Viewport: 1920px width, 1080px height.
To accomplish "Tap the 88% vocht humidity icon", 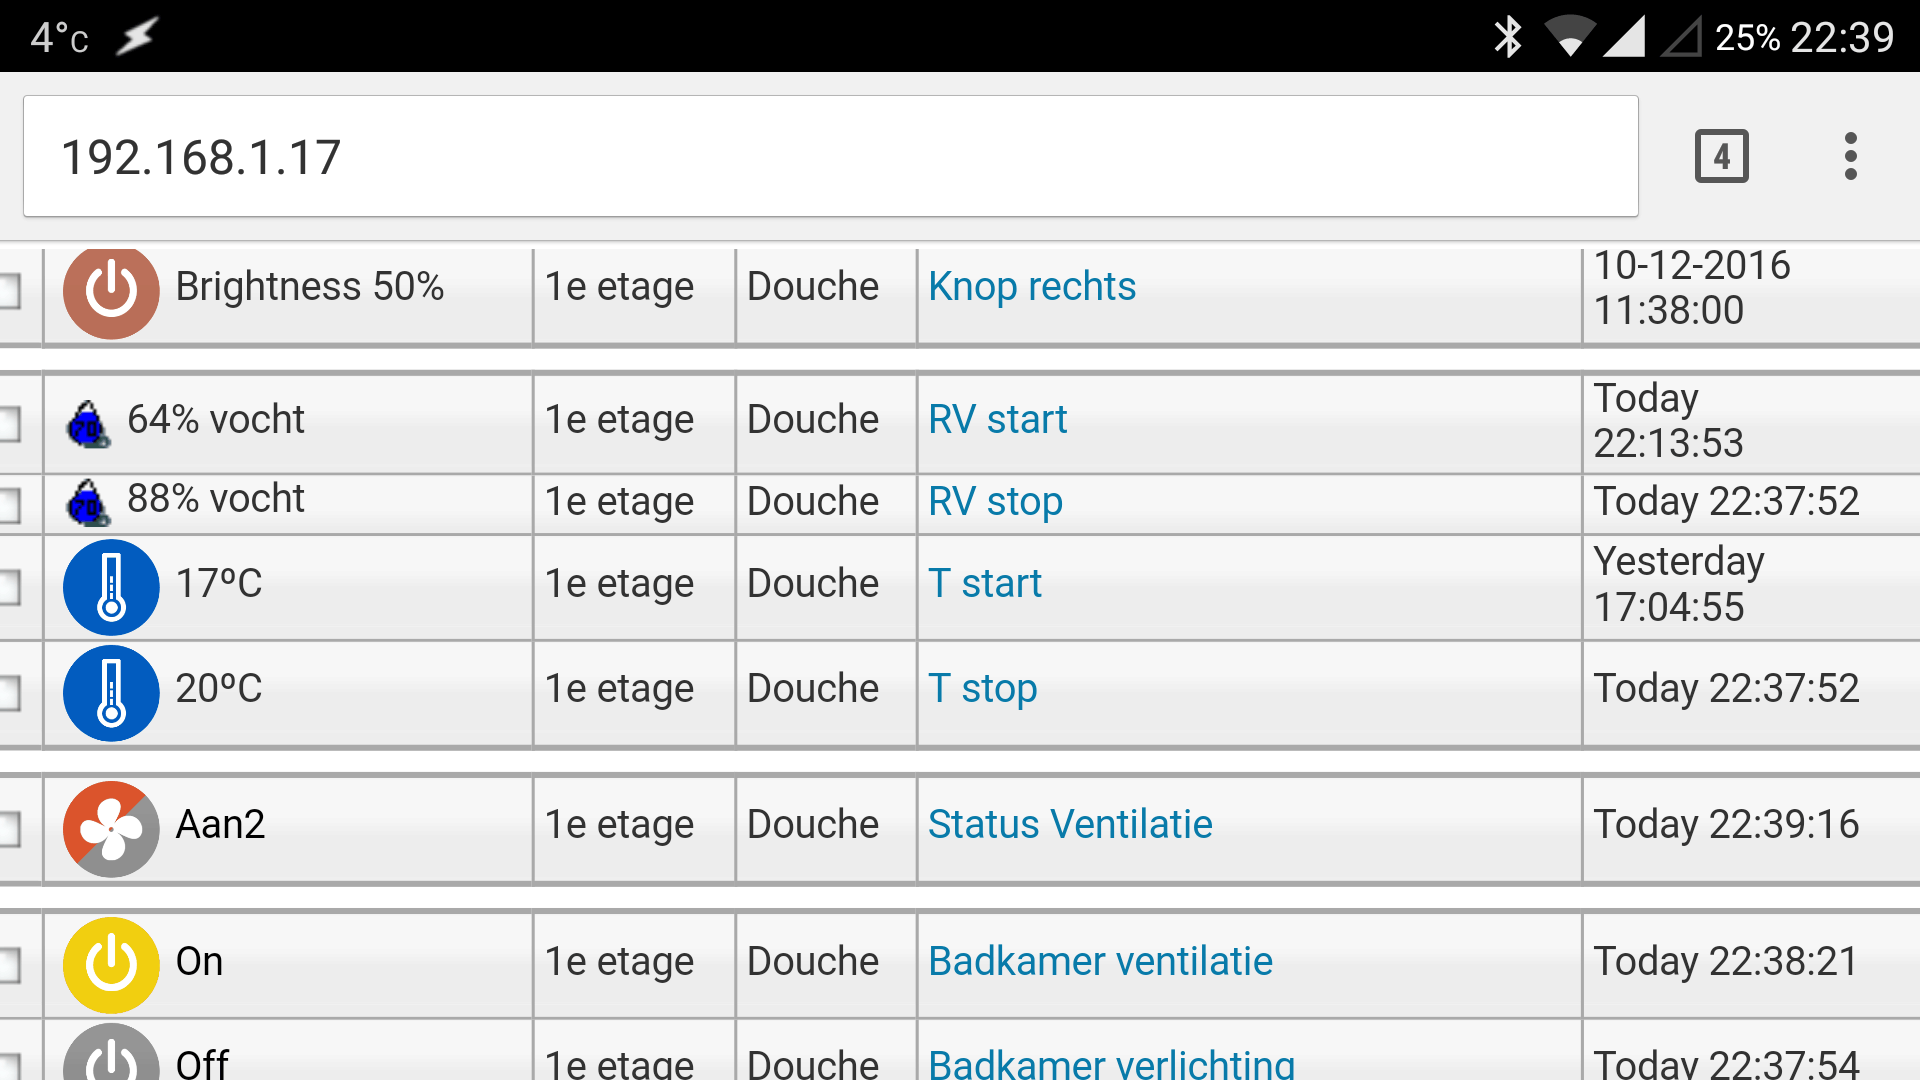I will (88, 502).
